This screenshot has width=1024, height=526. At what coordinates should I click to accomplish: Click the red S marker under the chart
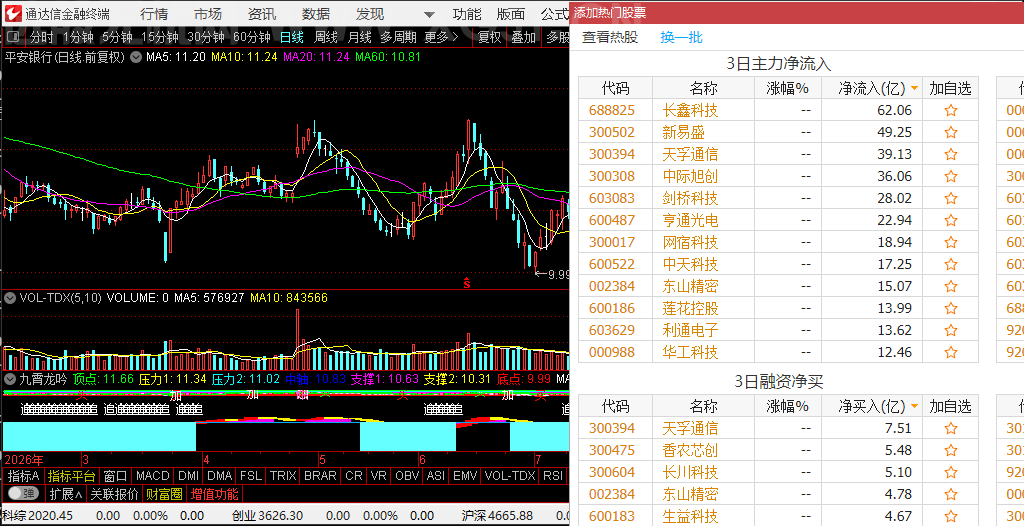[x=467, y=283]
